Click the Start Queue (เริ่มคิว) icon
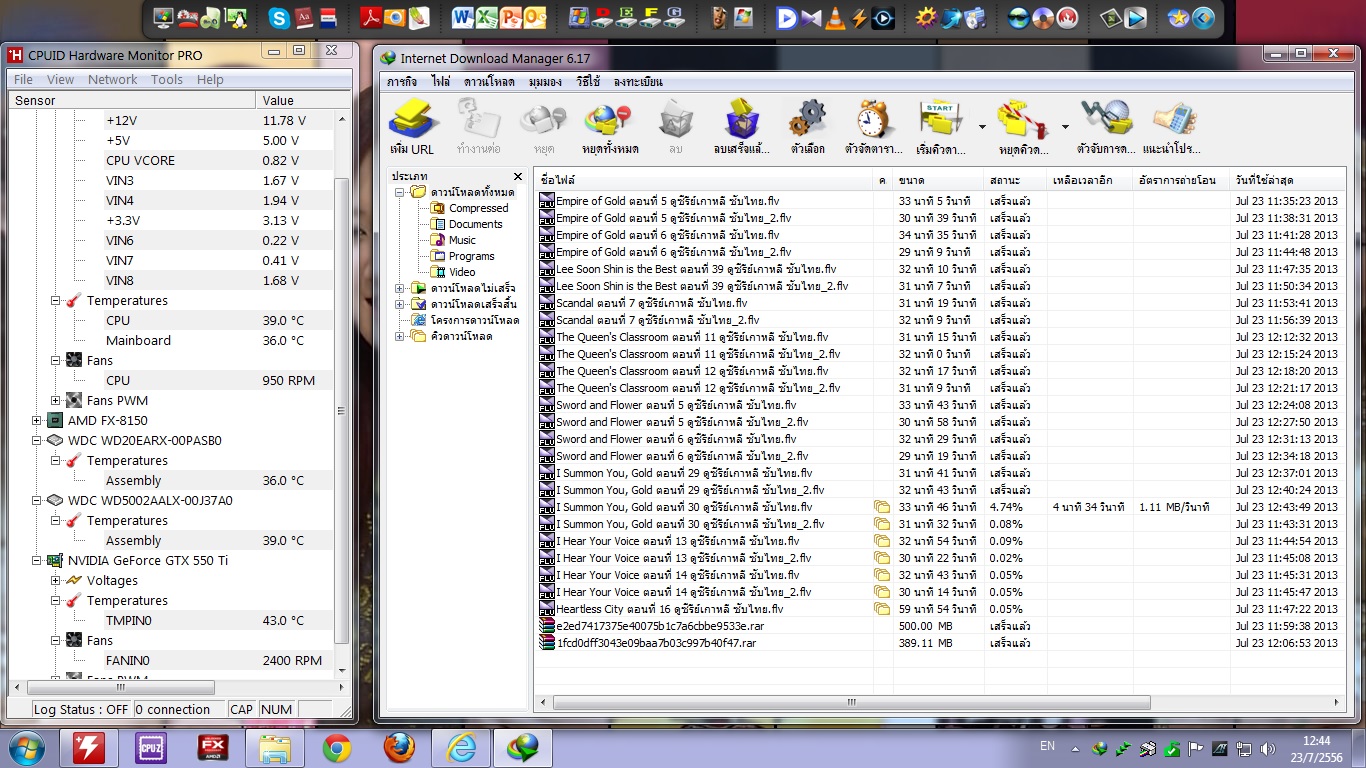The height and width of the screenshot is (768, 1366). pos(941,127)
